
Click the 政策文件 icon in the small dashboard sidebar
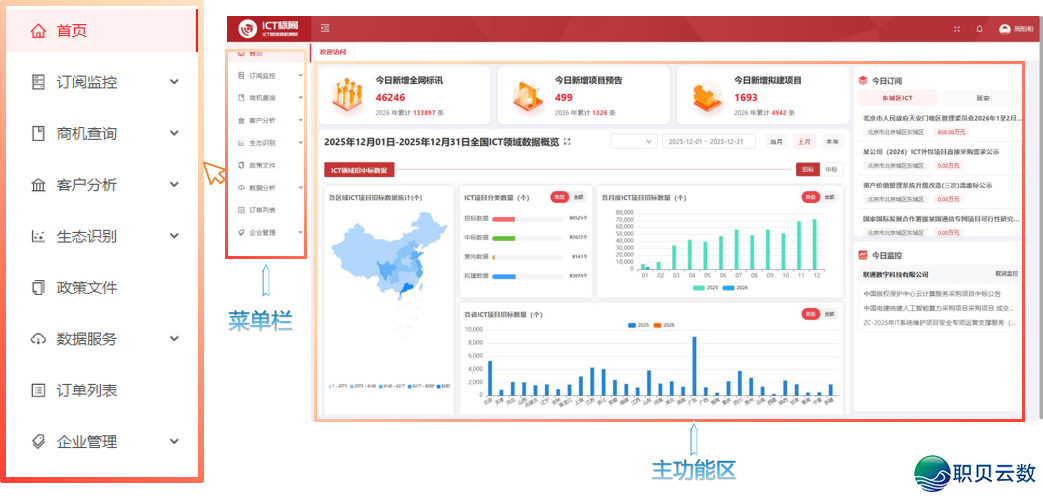click(x=241, y=165)
